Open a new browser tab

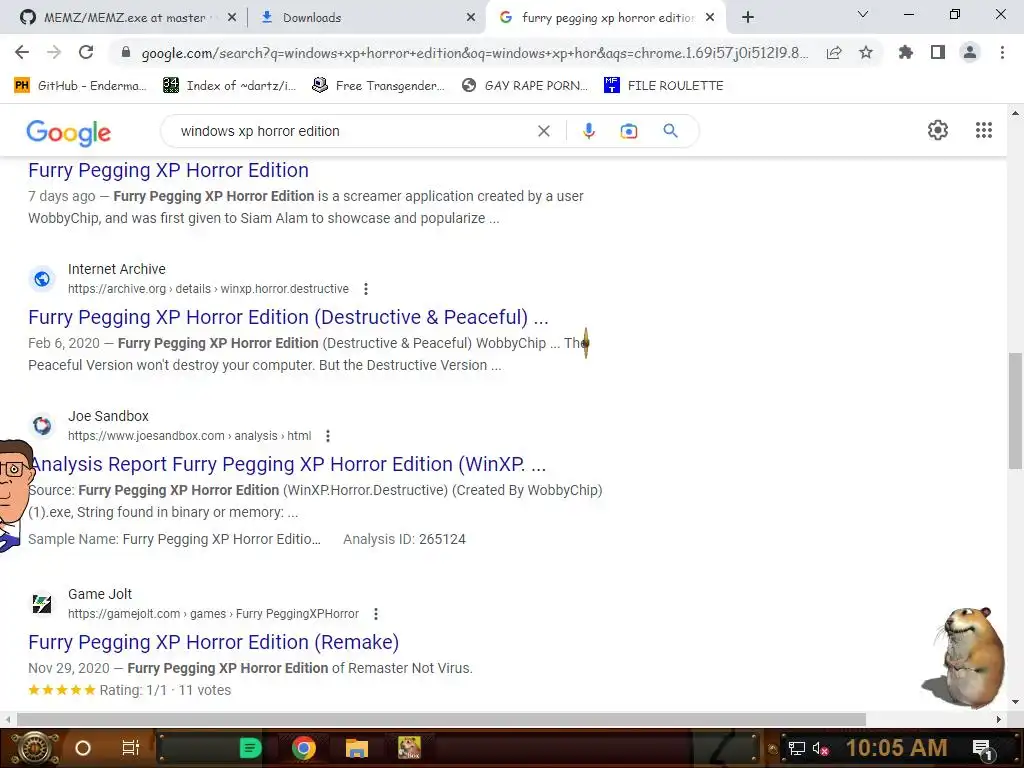click(x=748, y=18)
